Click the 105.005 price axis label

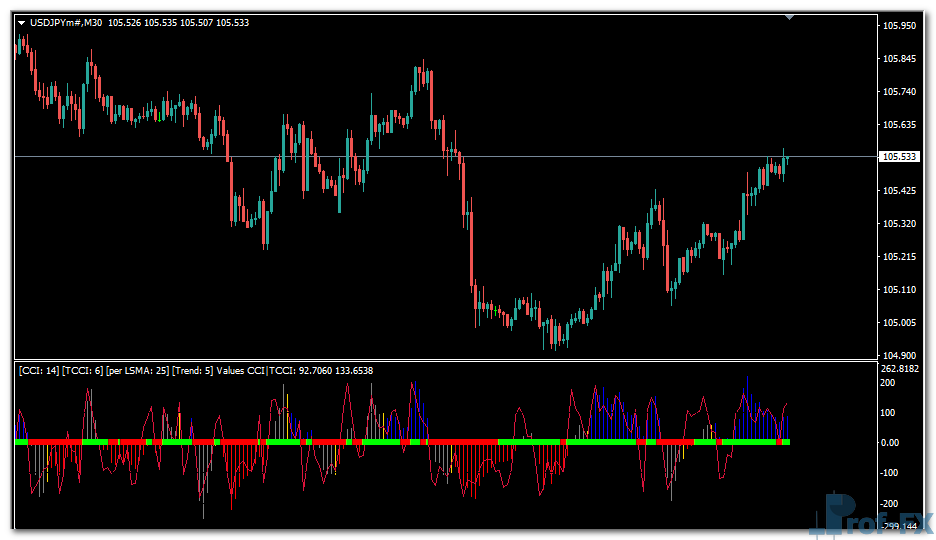pyautogui.click(x=900, y=323)
